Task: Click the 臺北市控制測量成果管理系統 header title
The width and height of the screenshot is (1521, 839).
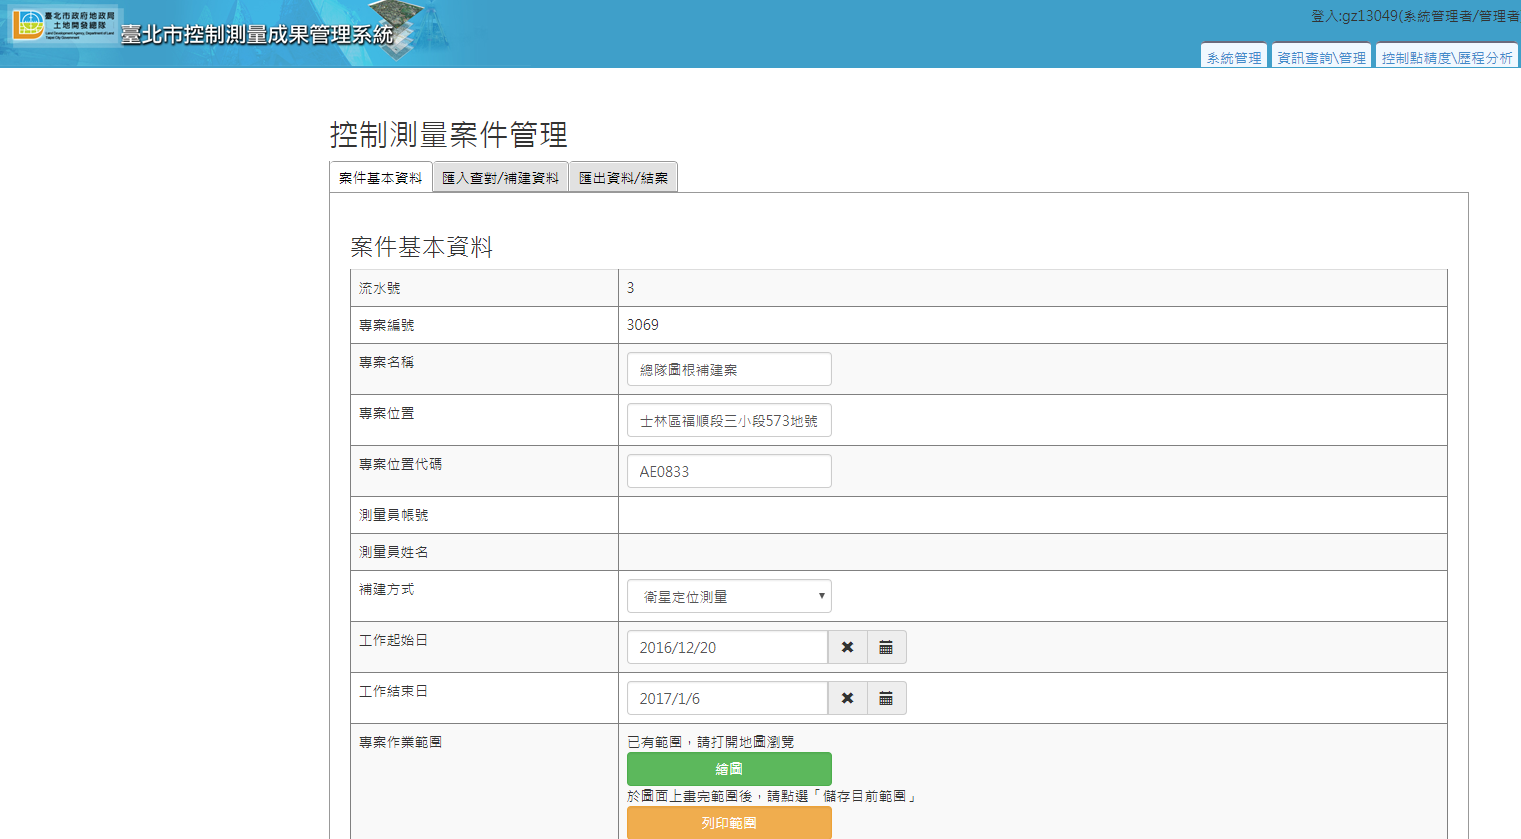Action: click(x=257, y=34)
